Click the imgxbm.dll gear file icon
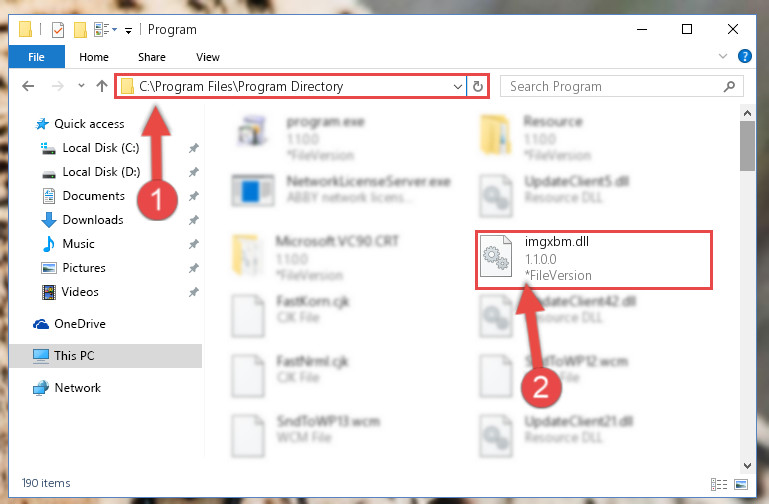This screenshot has height=504, width=769. [x=496, y=256]
